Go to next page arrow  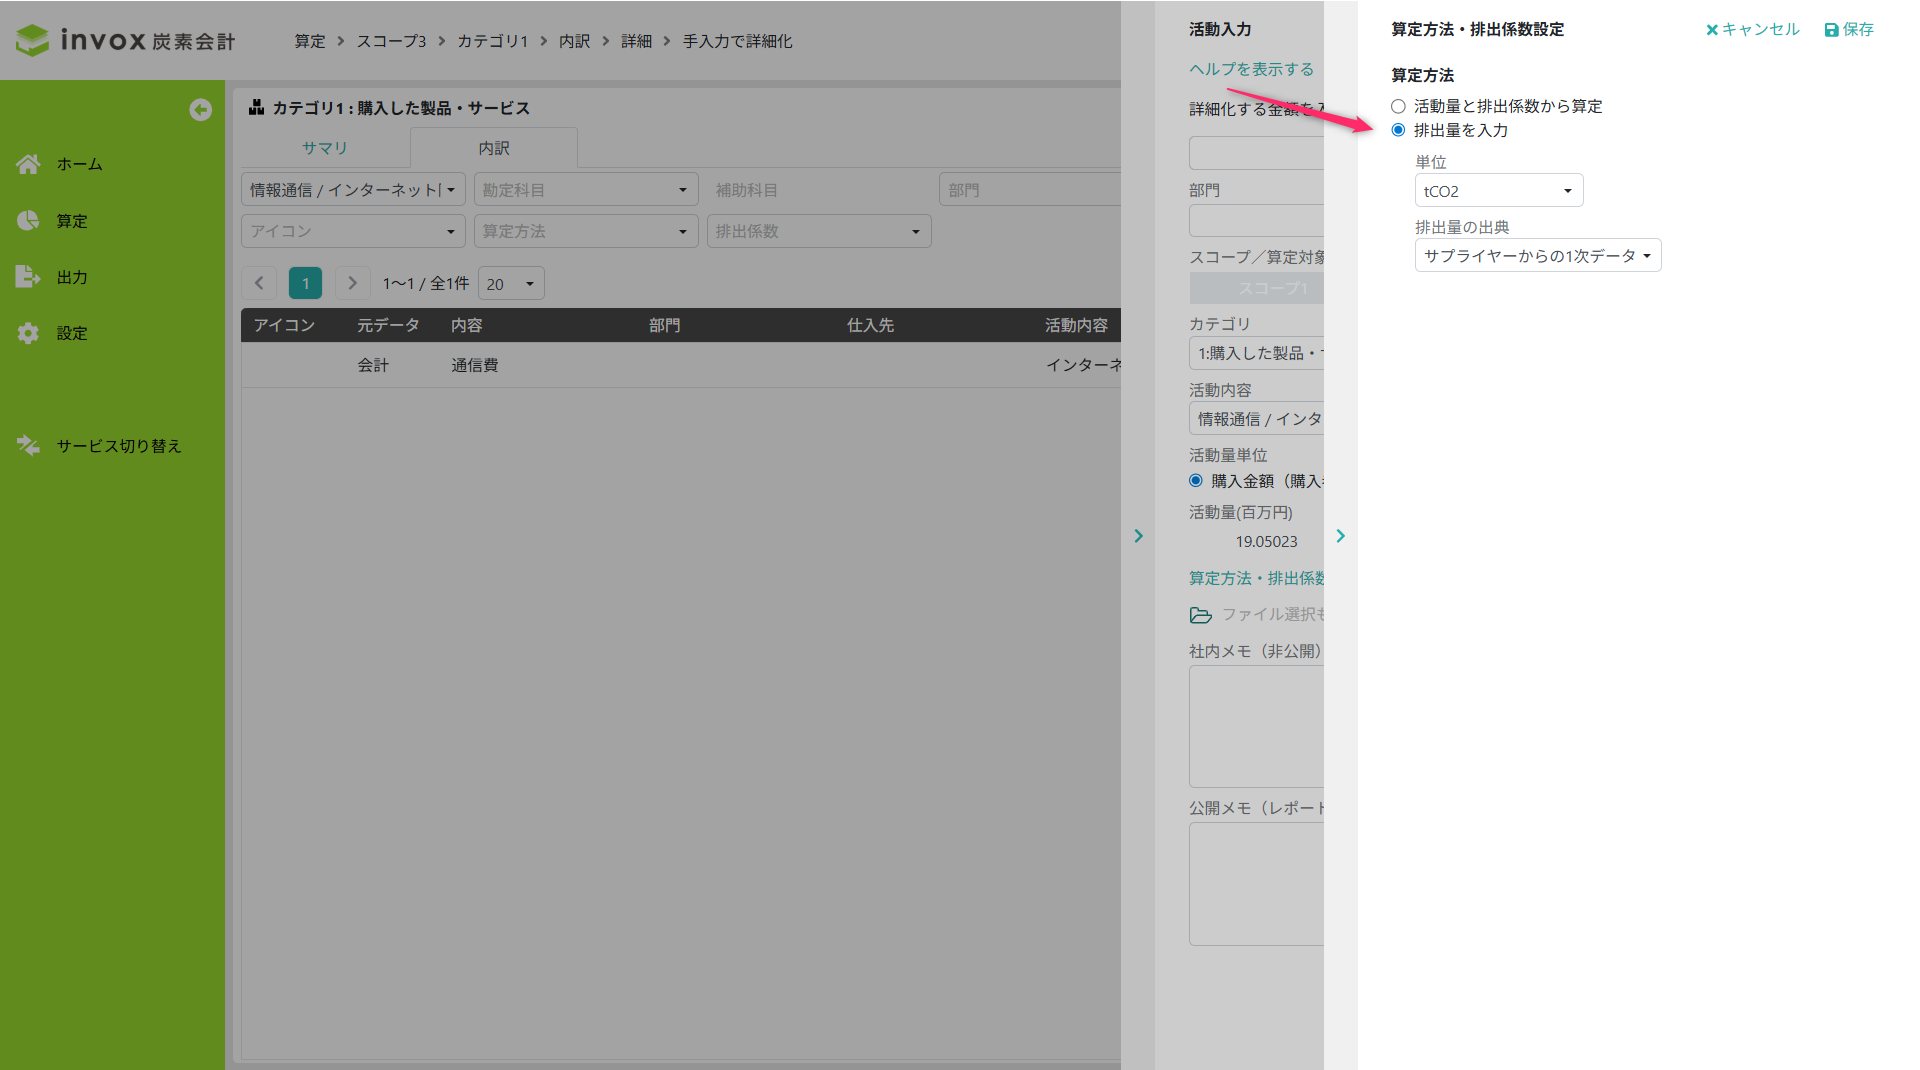click(x=352, y=283)
